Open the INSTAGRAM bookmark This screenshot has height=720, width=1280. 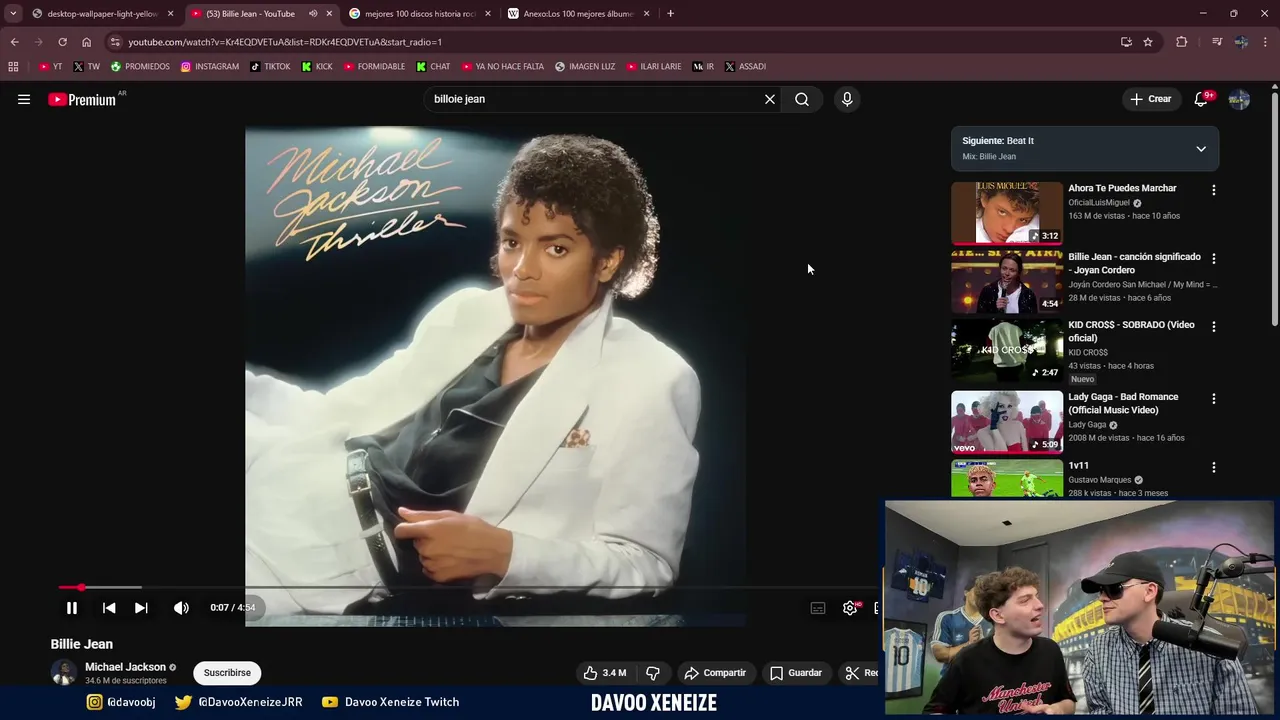click(210, 67)
